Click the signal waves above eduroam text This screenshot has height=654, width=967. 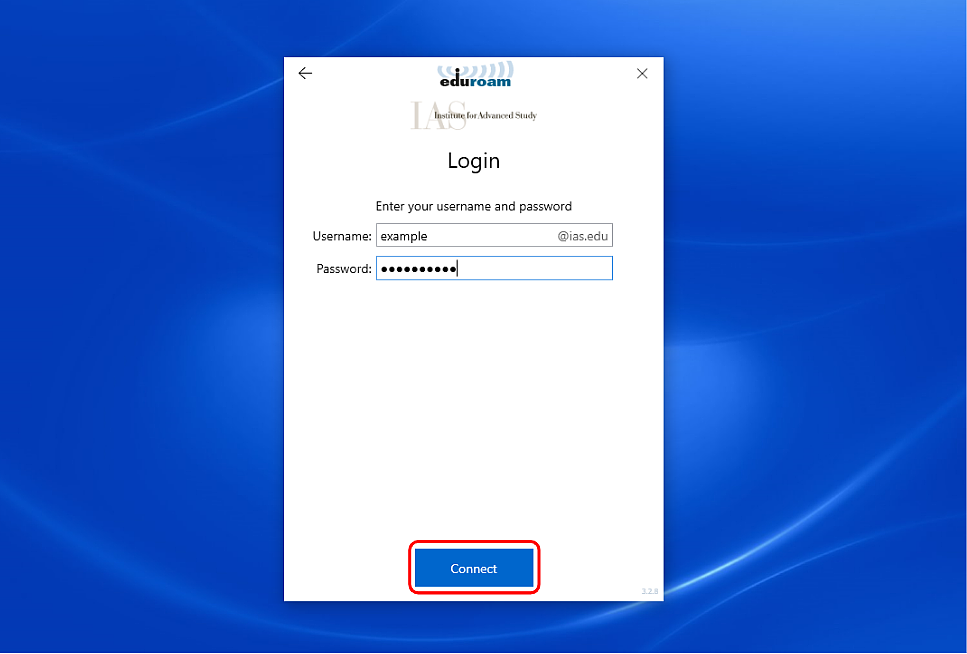click(488, 68)
